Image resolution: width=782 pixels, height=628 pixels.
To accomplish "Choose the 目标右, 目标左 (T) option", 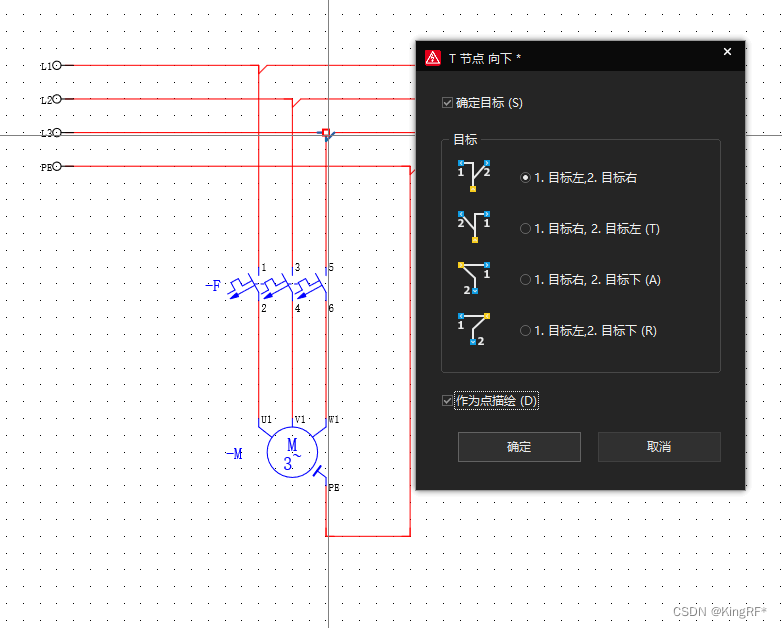I will point(526,229).
